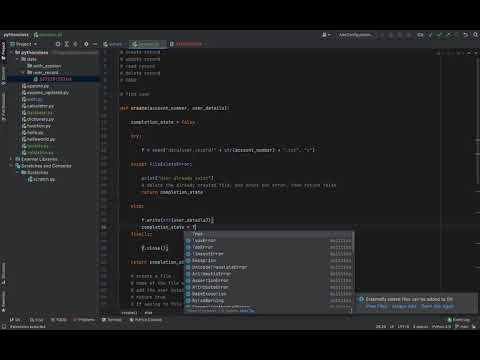Open the Python Console tab
480x360 pixels.
146,320
